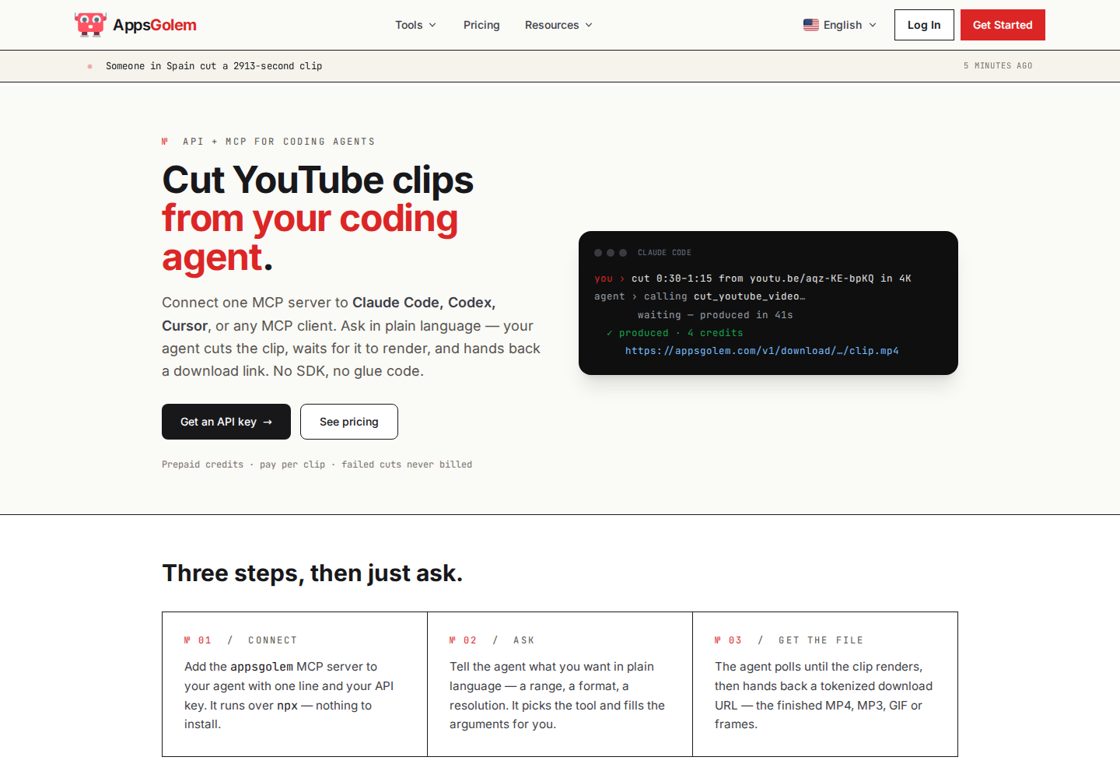This screenshot has width=1120, height=778.
Task: Click the 'The agent polls until the clip renders' description
Action: point(824,695)
